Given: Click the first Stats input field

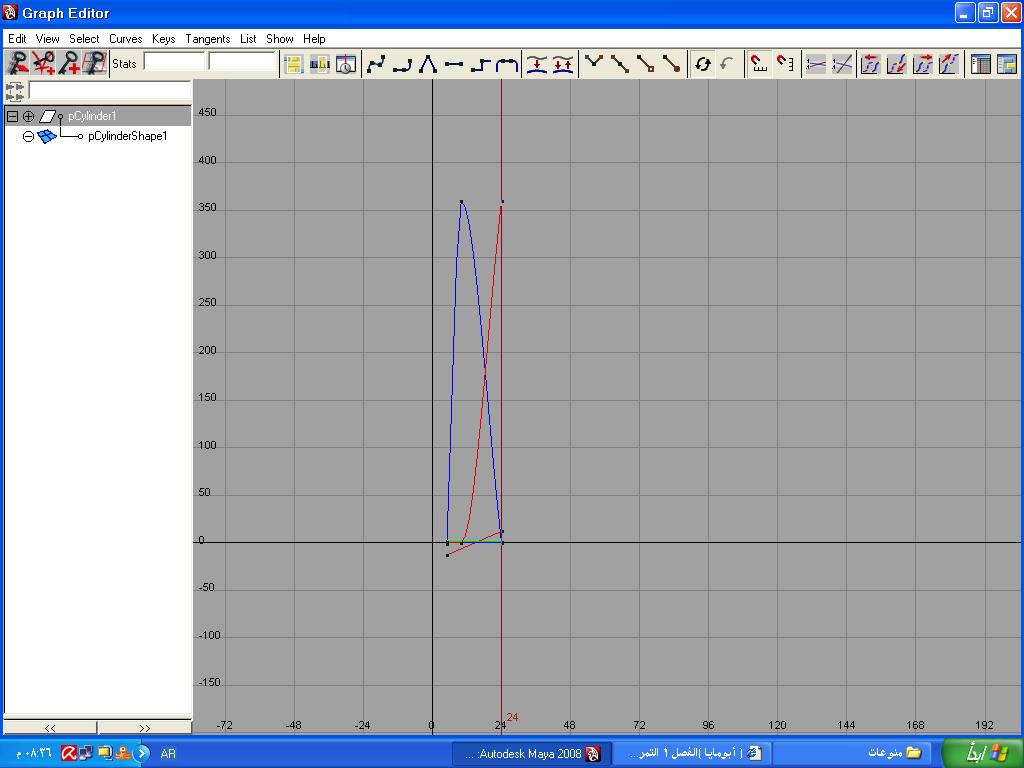Looking at the screenshot, I should 174,62.
